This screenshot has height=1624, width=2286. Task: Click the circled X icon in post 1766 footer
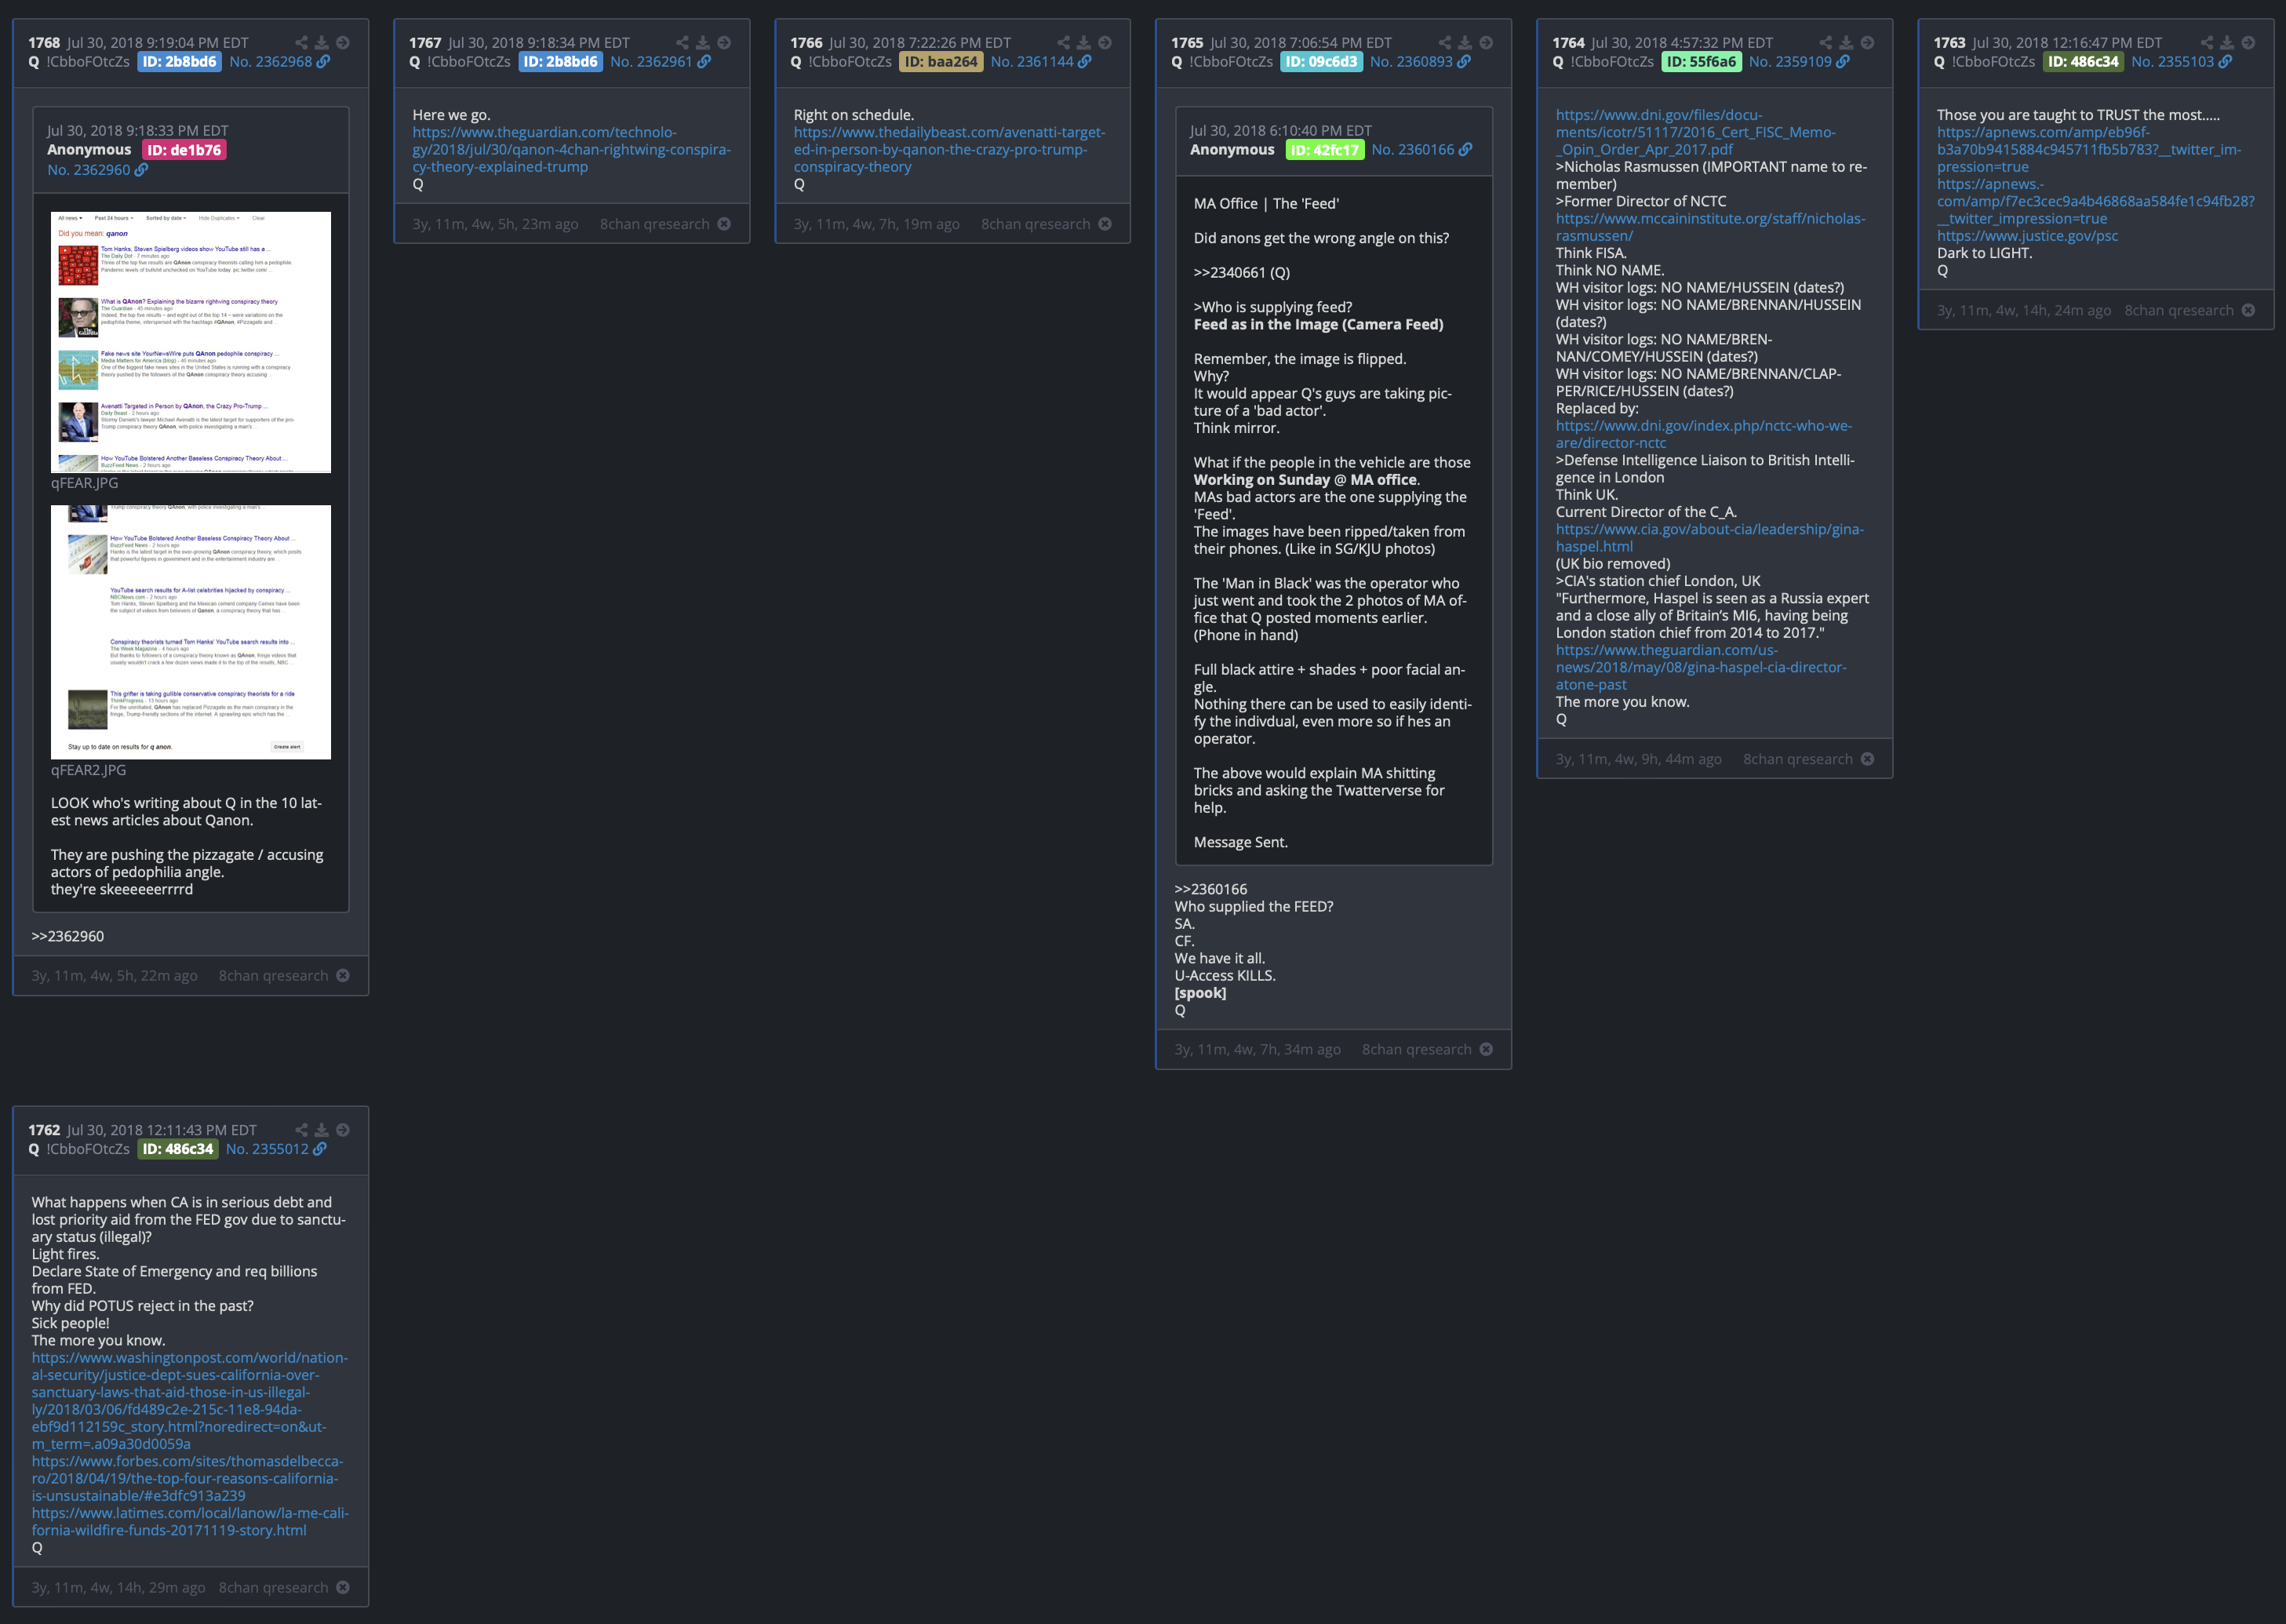(1105, 224)
